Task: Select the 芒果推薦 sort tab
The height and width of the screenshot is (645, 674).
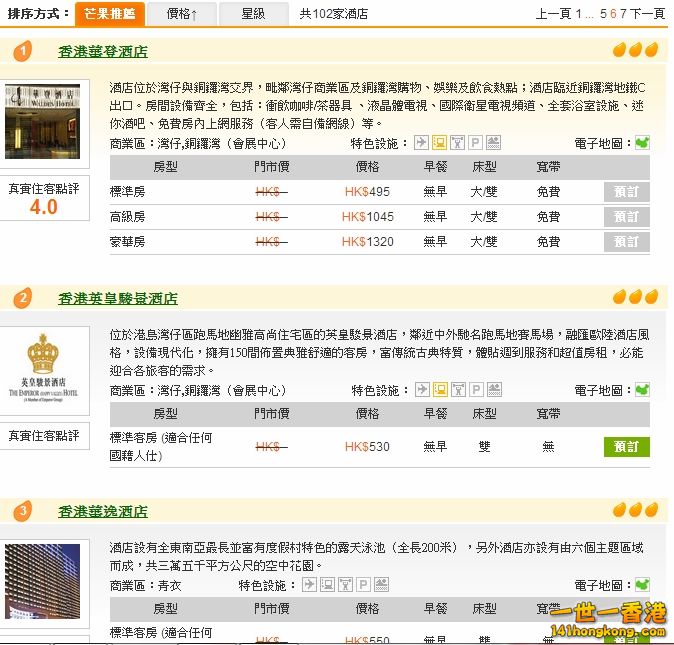Action: point(110,14)
